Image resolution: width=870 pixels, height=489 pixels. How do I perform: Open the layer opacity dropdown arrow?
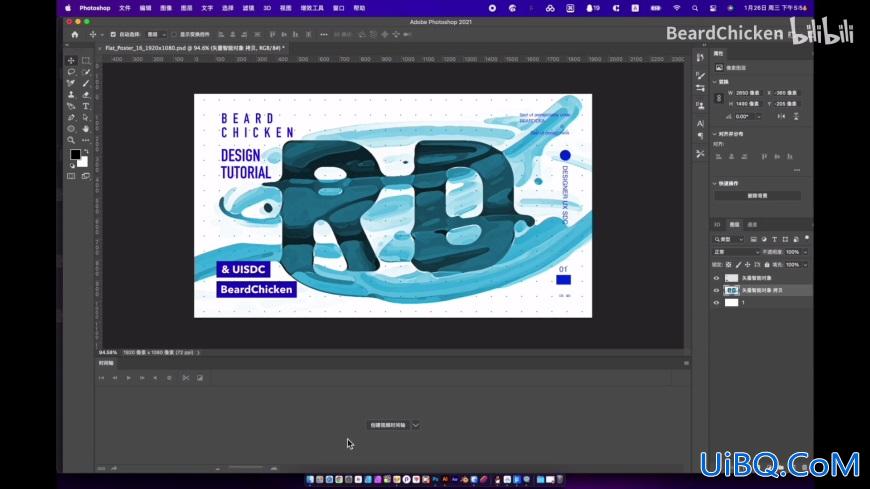point(805,252)
